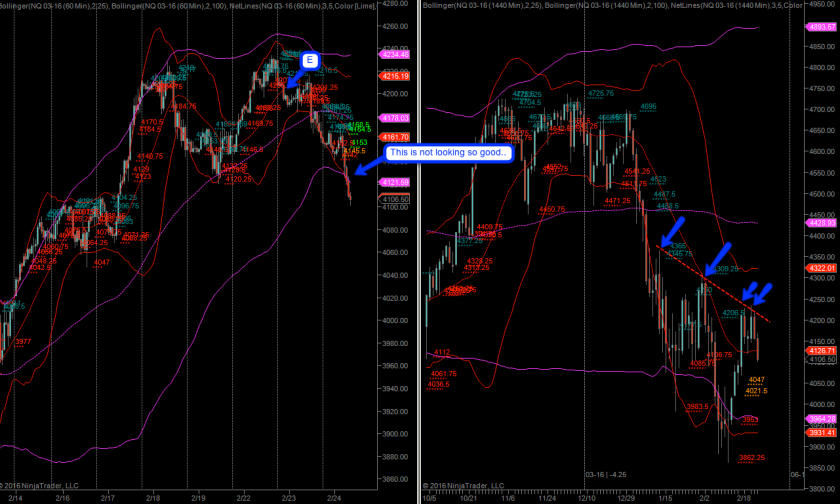The image size is (840, 504).
Task: Click the orange 4021.5 label on daily chart
Action: [756, 391]
